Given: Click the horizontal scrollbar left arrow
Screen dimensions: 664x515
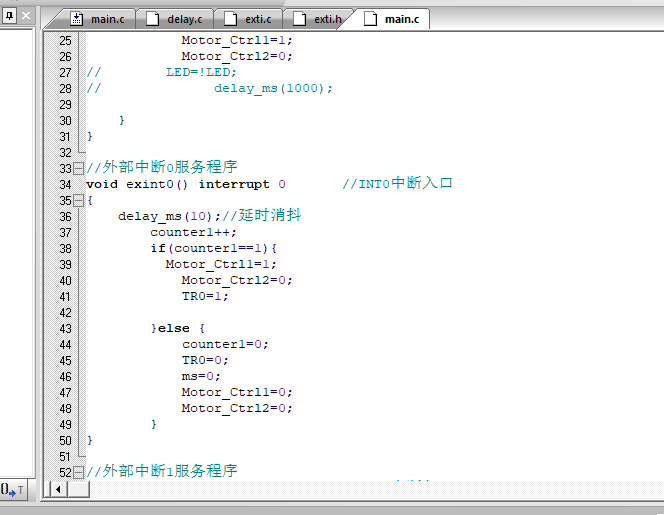Looking at the screenshot, I should coord(58,490).
